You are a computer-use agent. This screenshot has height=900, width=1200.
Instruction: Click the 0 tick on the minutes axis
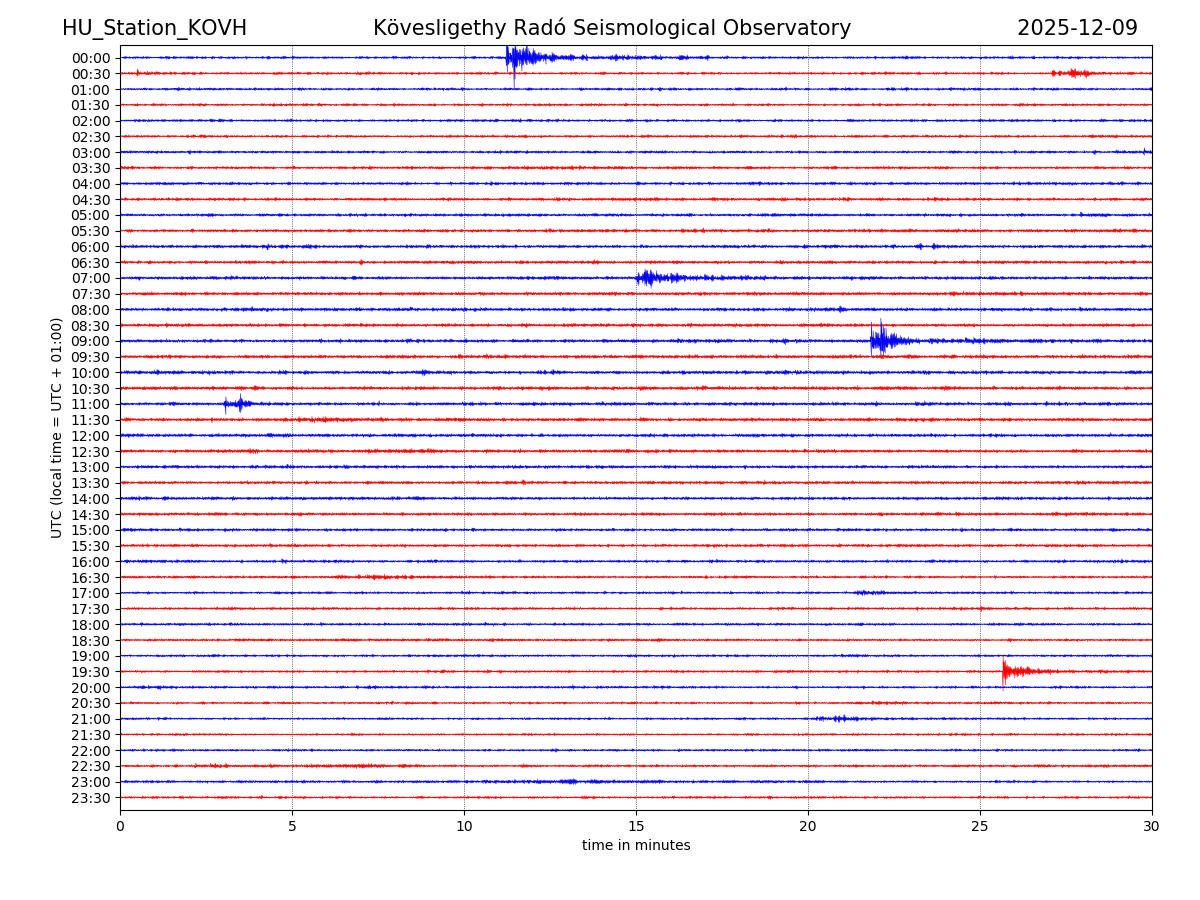tap(120, 826)
